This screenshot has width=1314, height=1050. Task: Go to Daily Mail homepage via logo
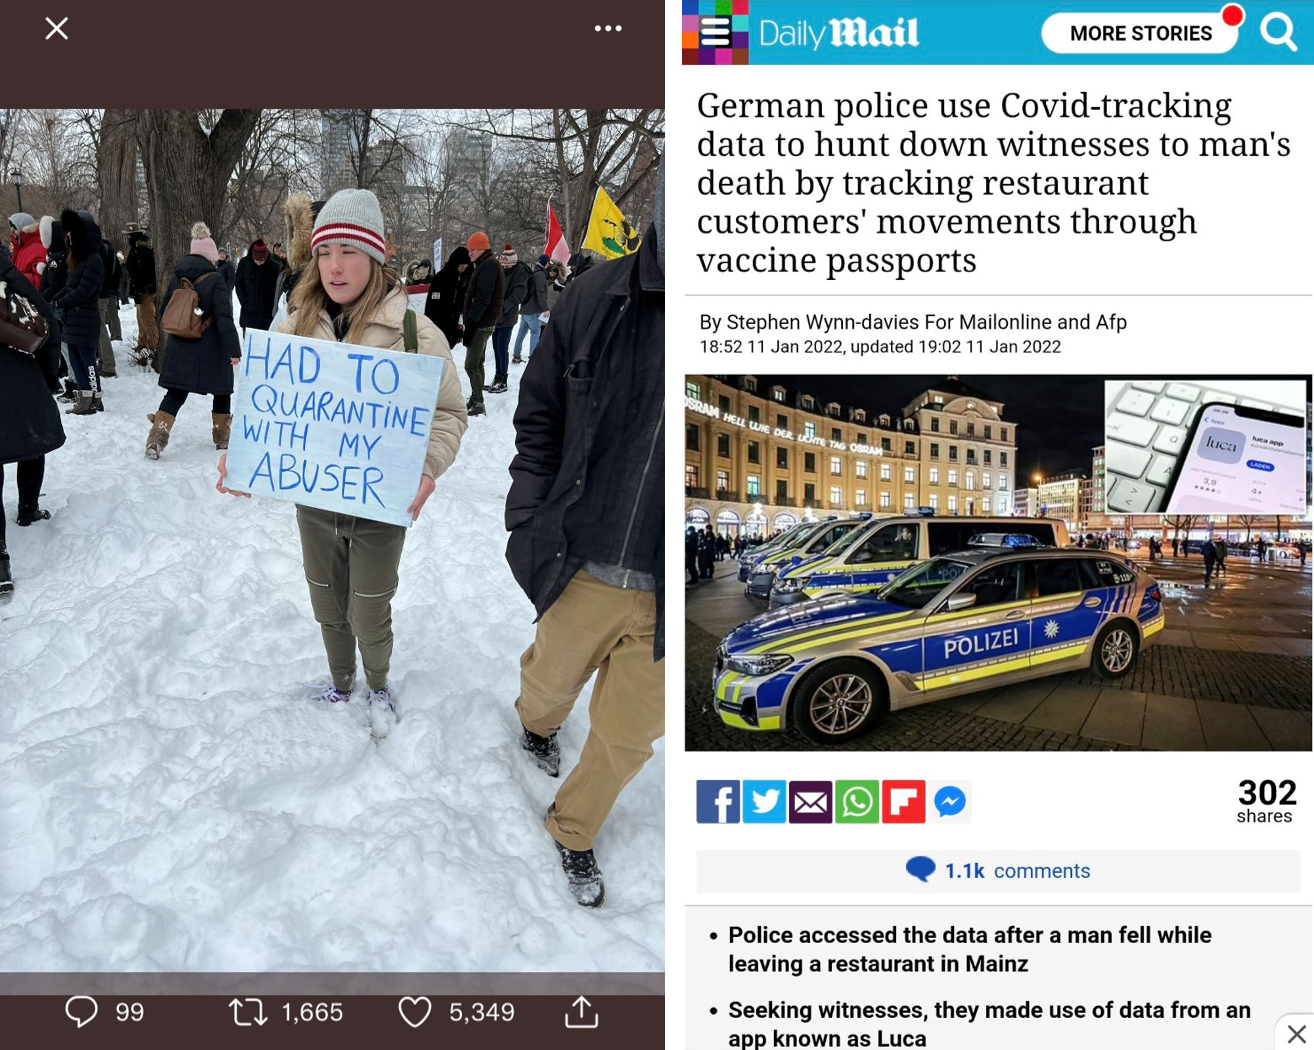click(838, 33)
